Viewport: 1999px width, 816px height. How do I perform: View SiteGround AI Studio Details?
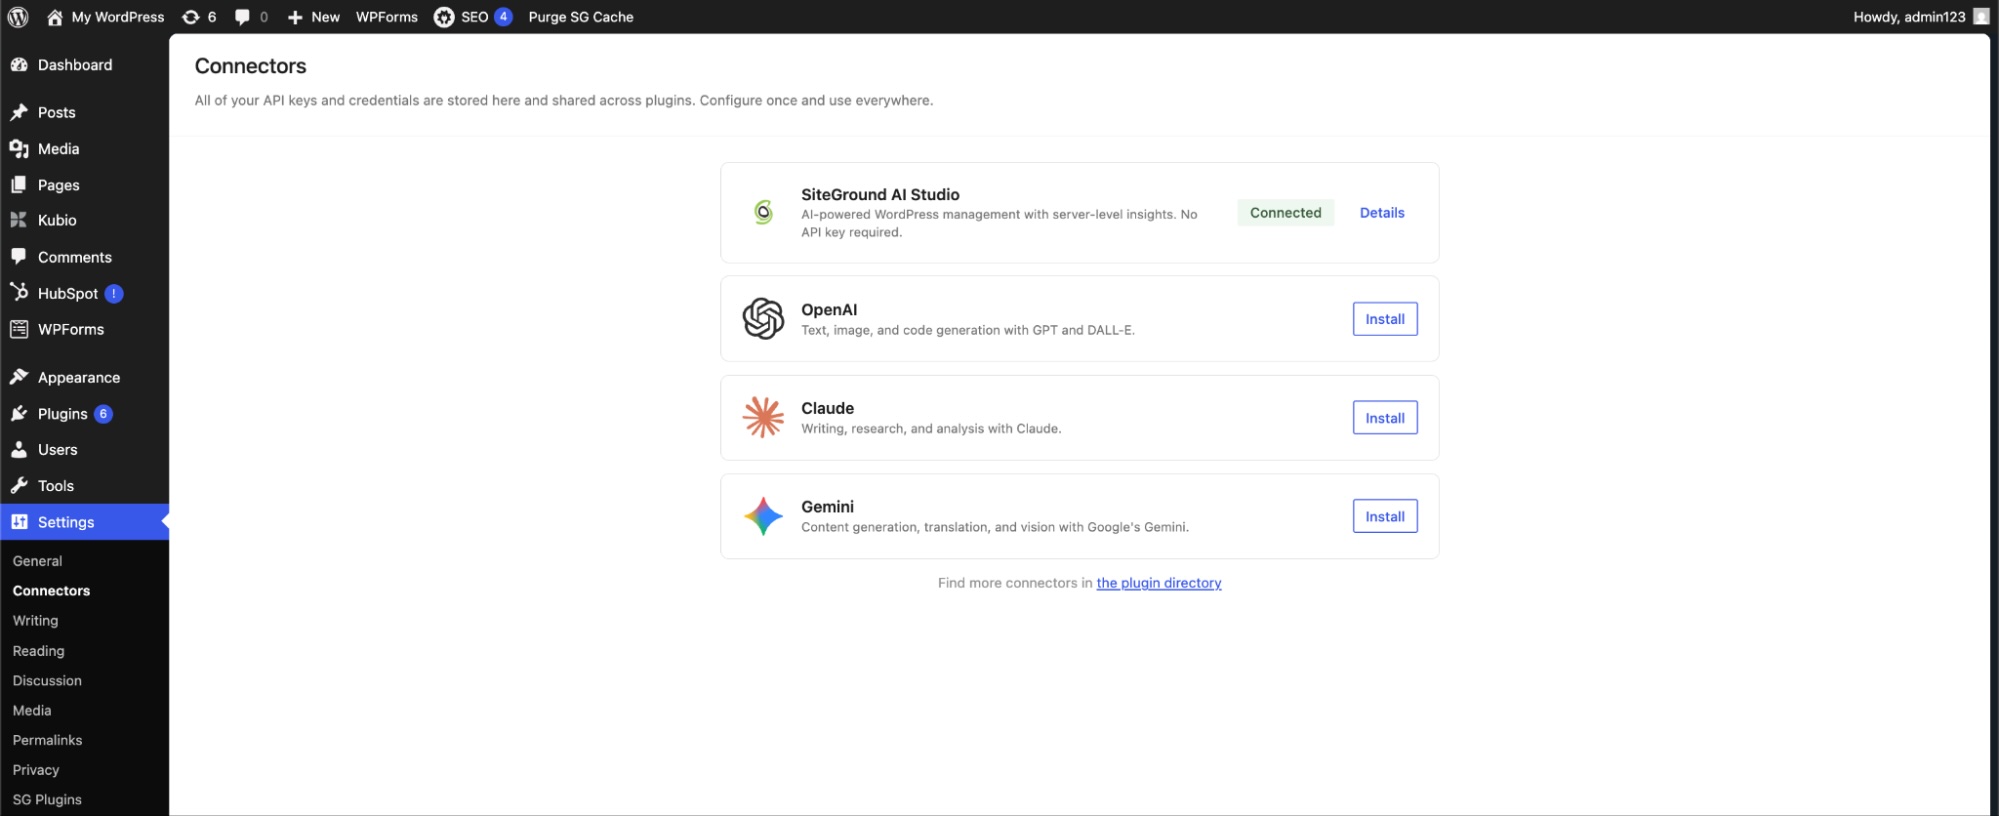[1382, 213]
